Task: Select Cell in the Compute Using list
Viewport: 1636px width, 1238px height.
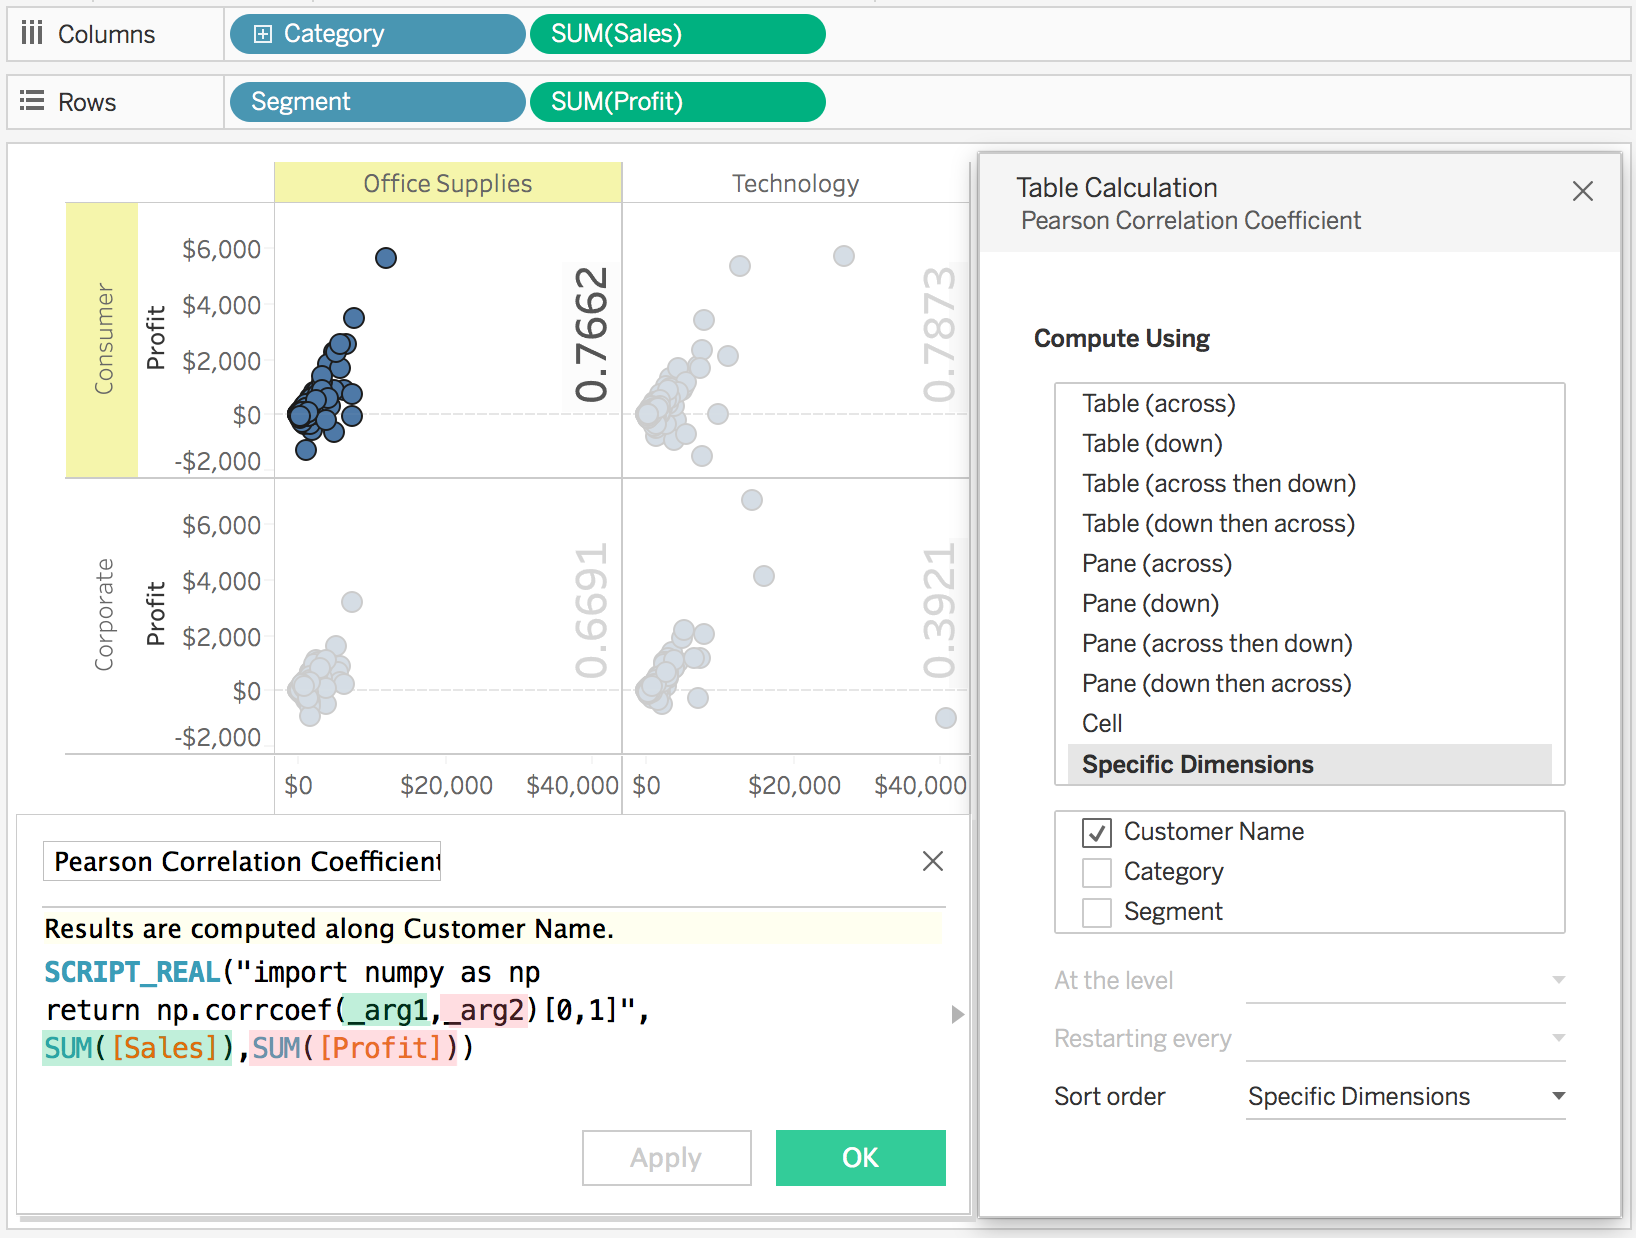Action: [1101, 723]
